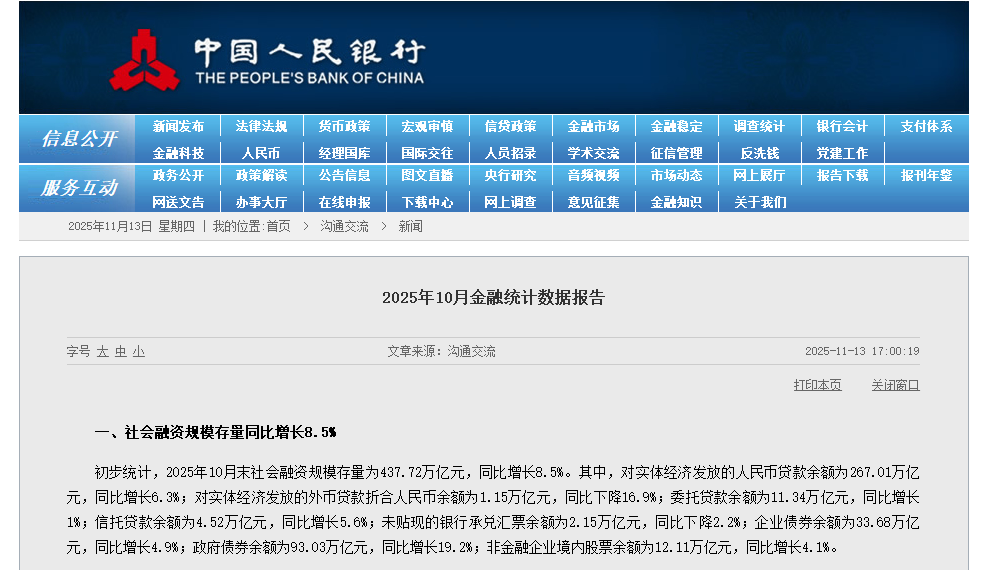Viewport: 987px width, 570px height.
Task: Go to 调查统计 page
Action: click(759, 126)
